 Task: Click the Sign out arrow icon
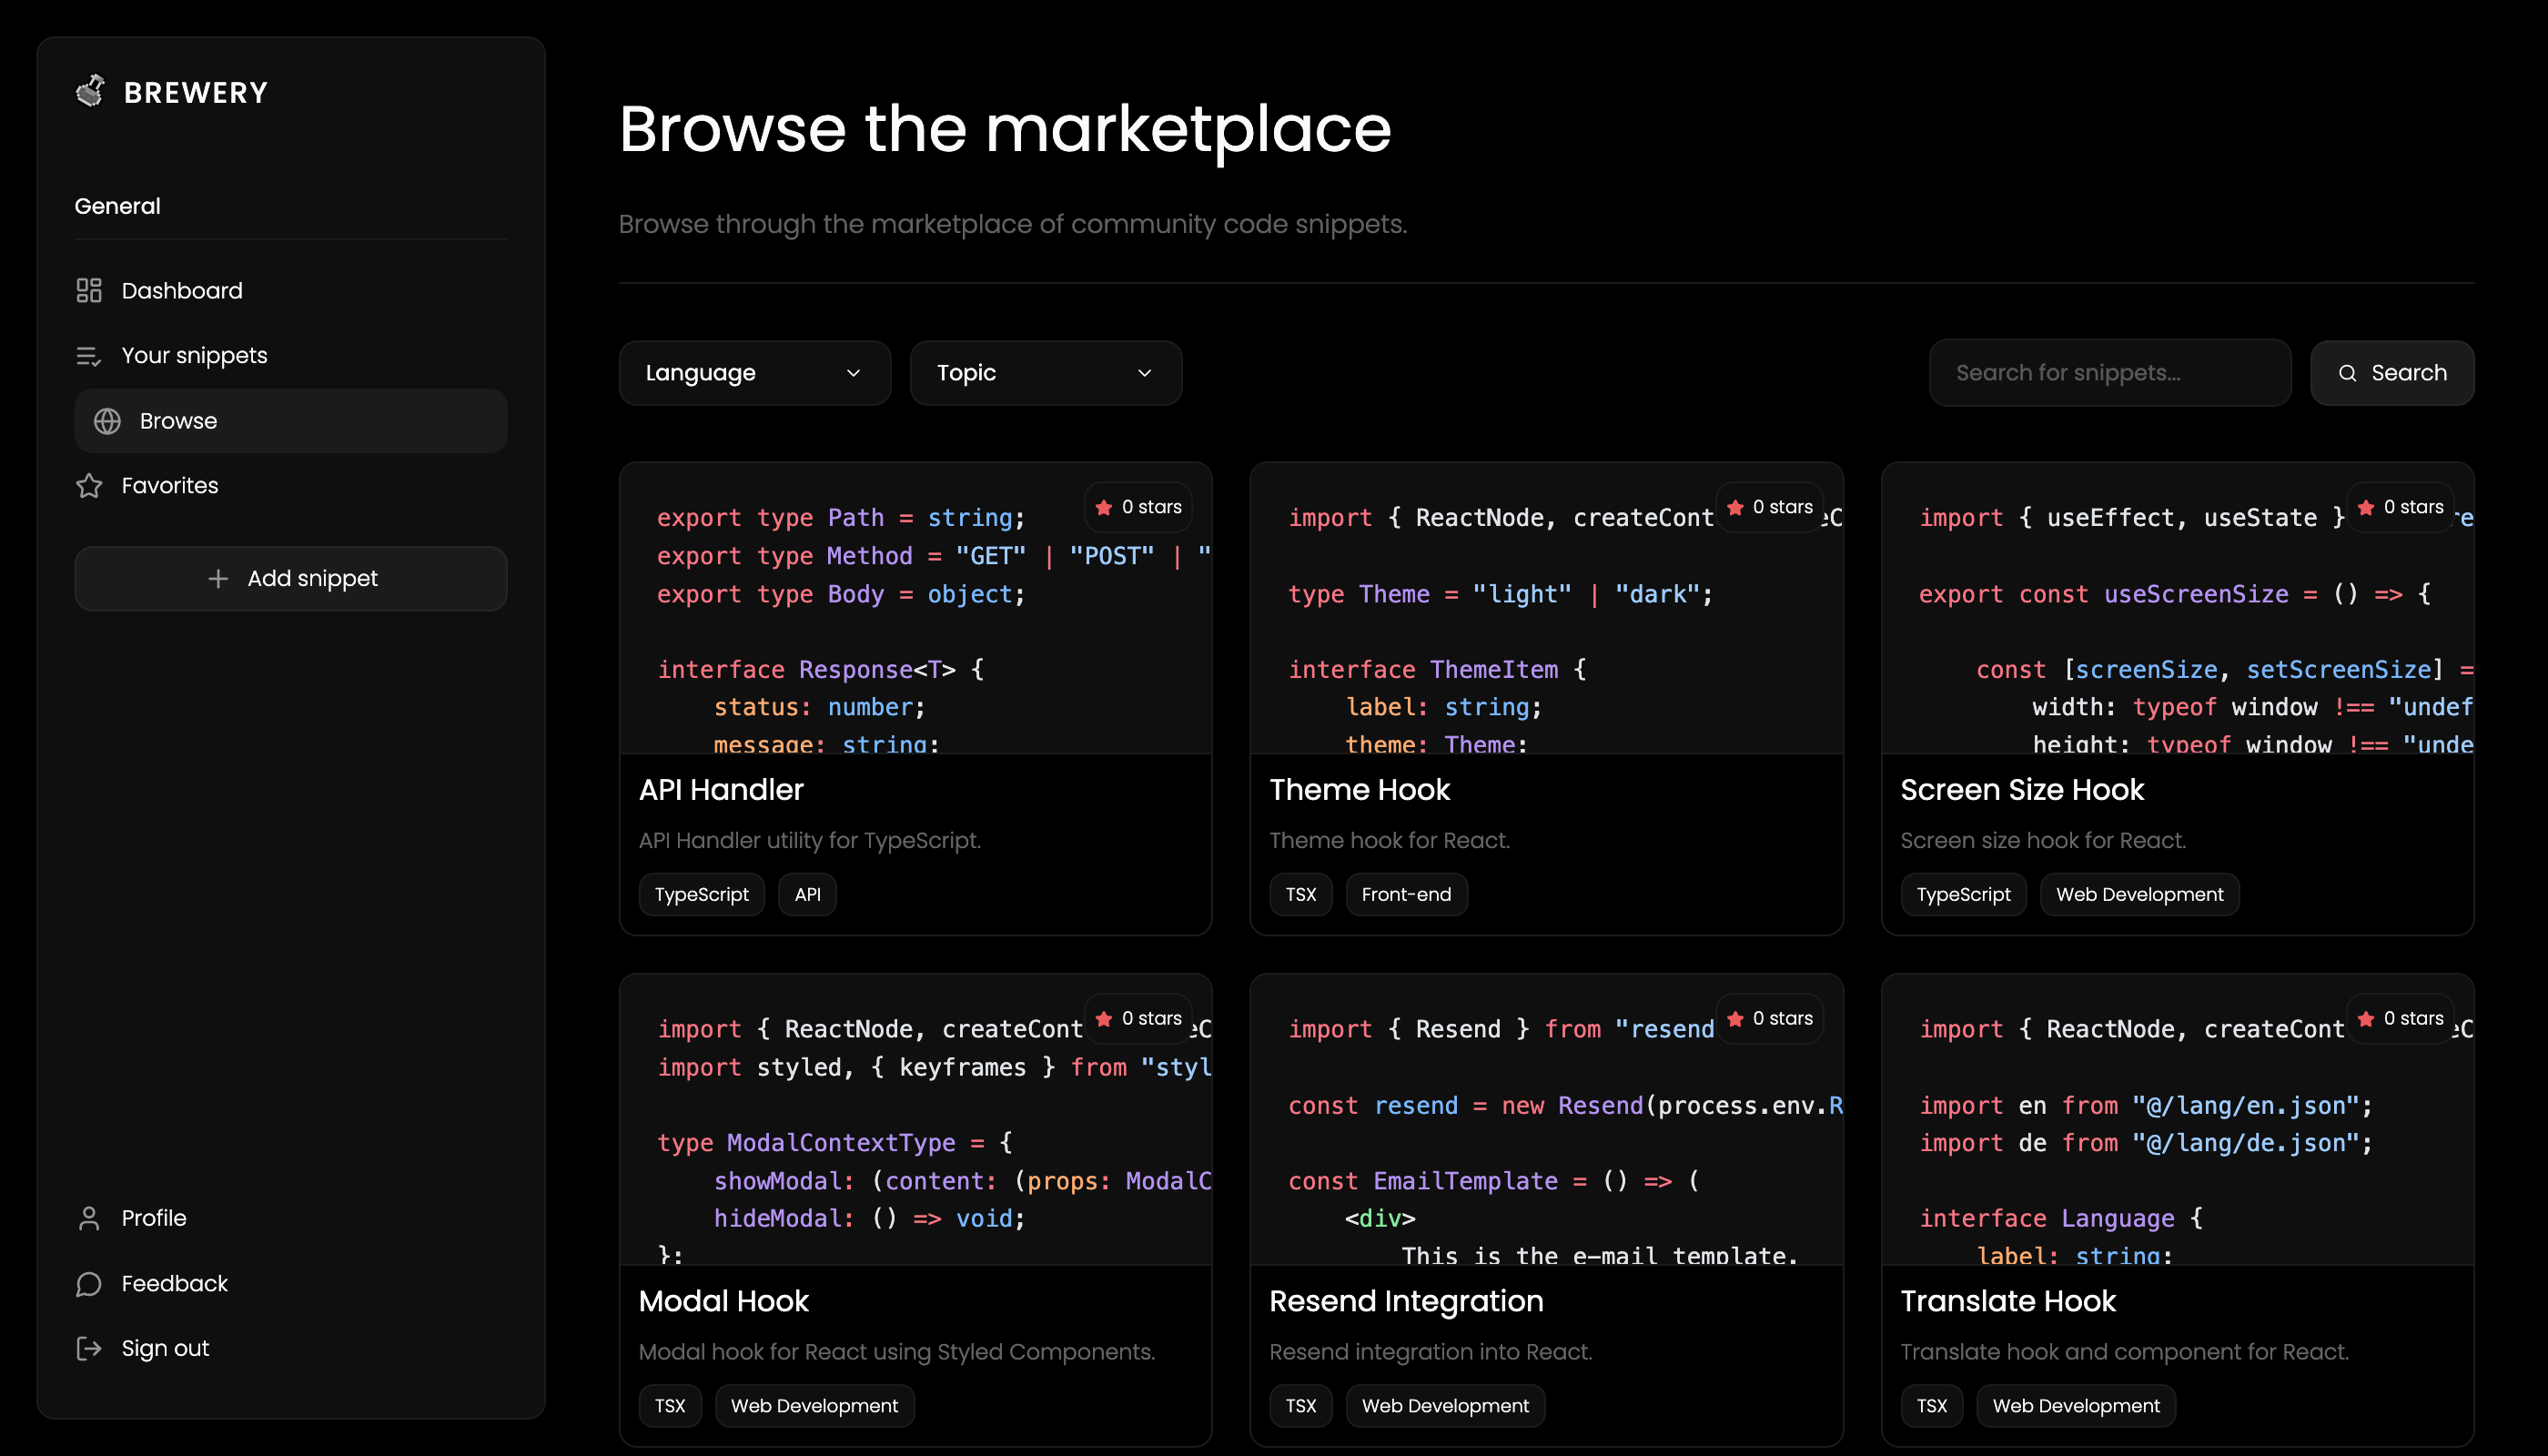(x=89, y=1348)
